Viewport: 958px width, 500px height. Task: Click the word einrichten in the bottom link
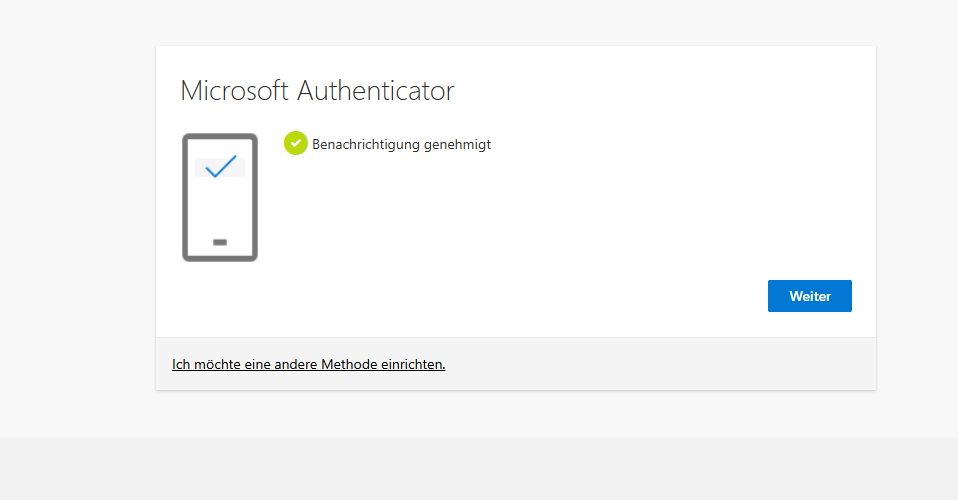coord(412,364)
